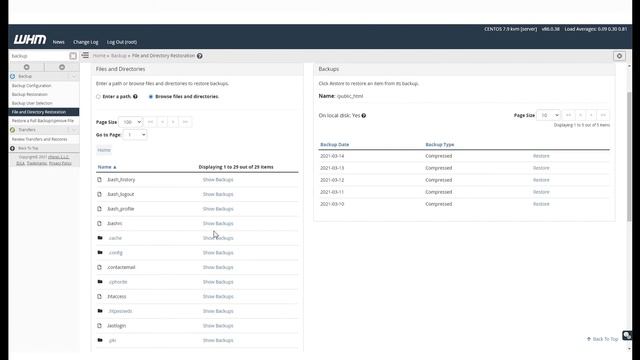Click the .lastlogin file icon
This screenshot has height=360, width=640.
99,326
